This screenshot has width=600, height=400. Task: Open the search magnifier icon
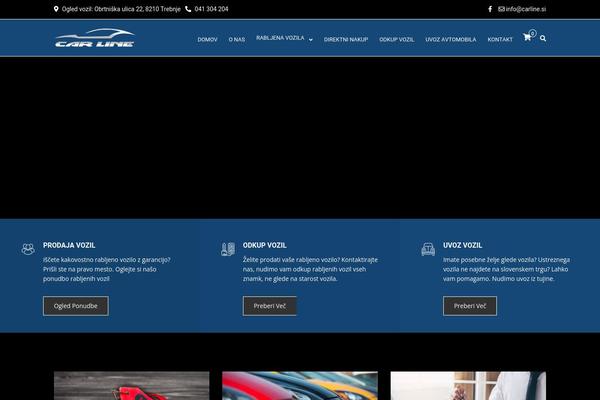click(x=543, y=38)
